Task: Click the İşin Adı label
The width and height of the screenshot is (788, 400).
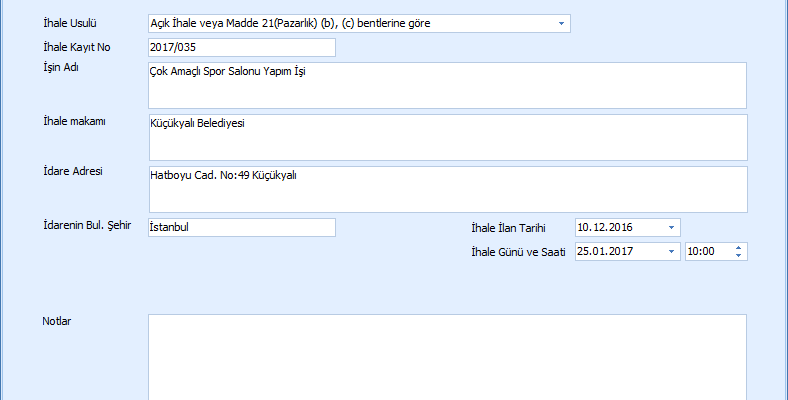Action: click(x=61, y=68)
